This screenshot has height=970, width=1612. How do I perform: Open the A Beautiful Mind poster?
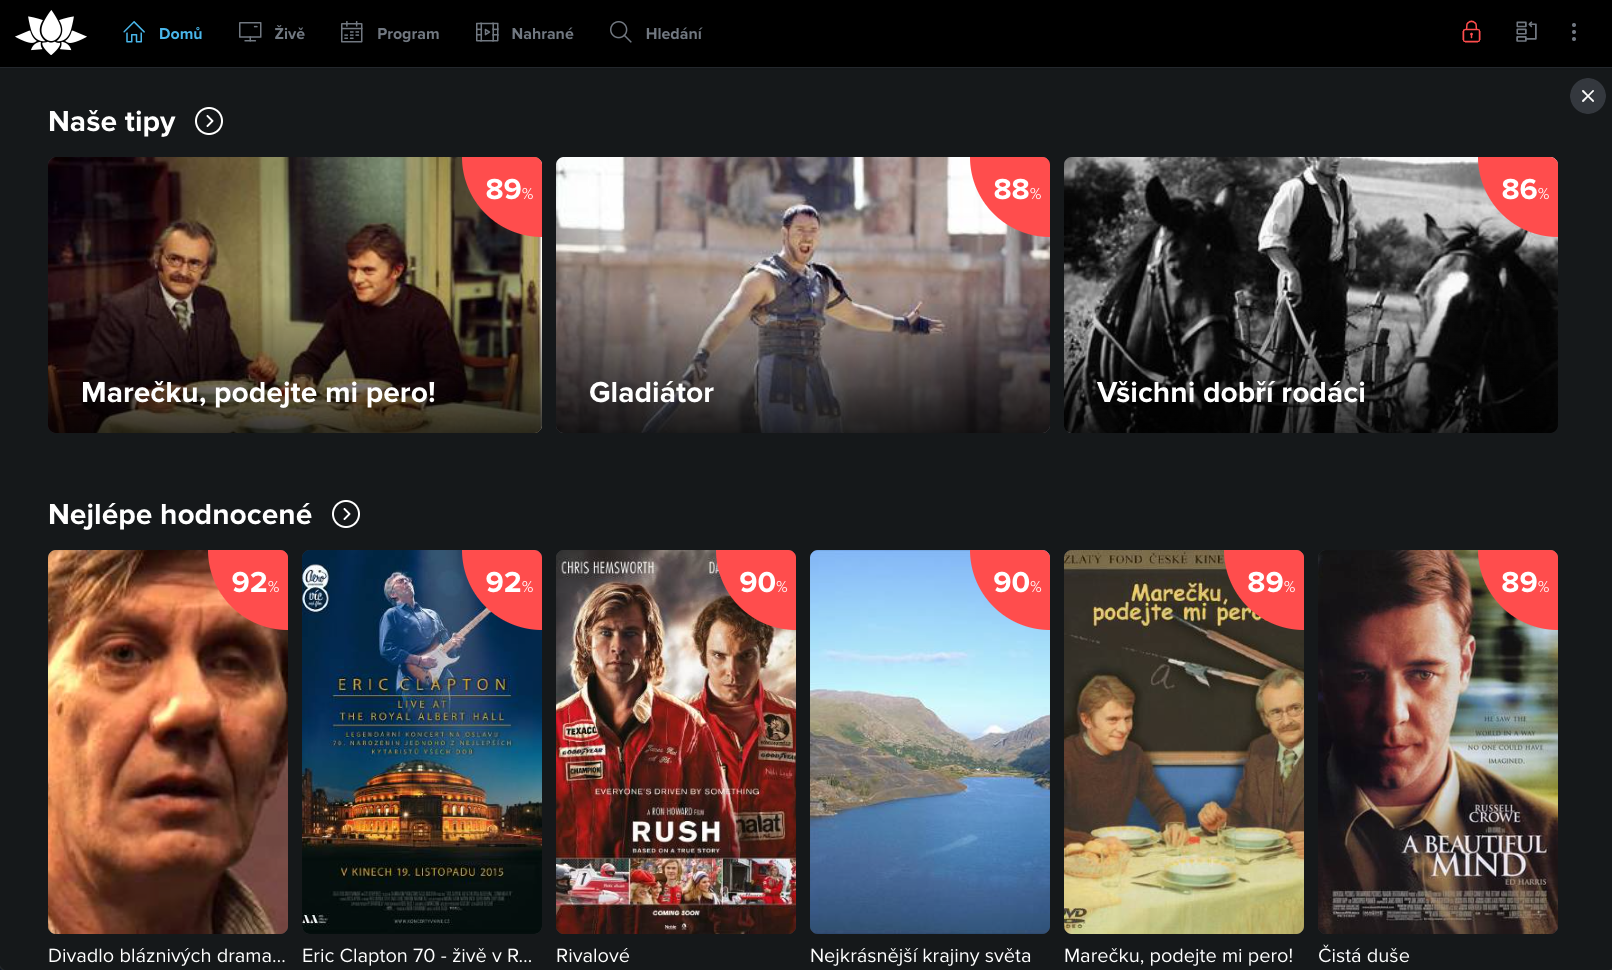pos(1438,742)
